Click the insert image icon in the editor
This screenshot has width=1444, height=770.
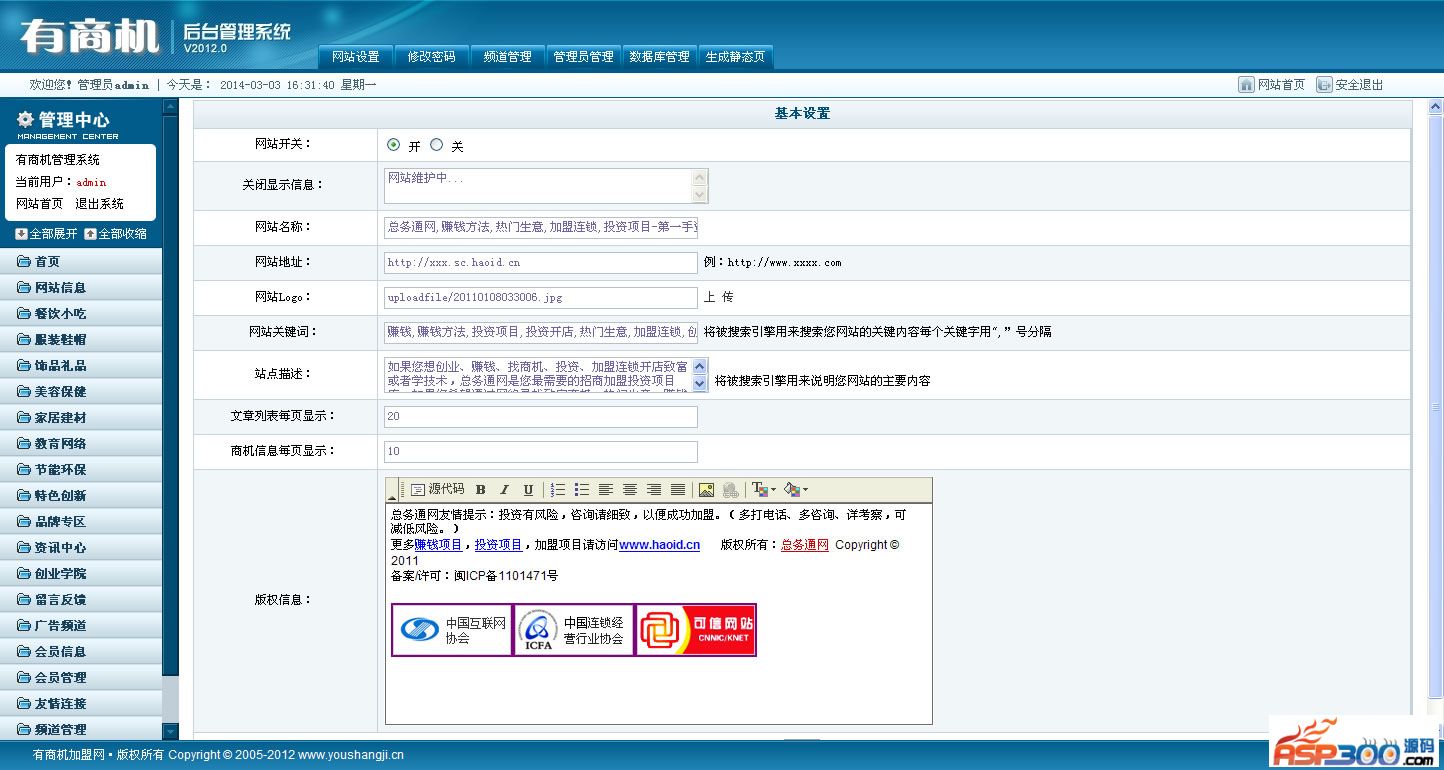(706, 490)
